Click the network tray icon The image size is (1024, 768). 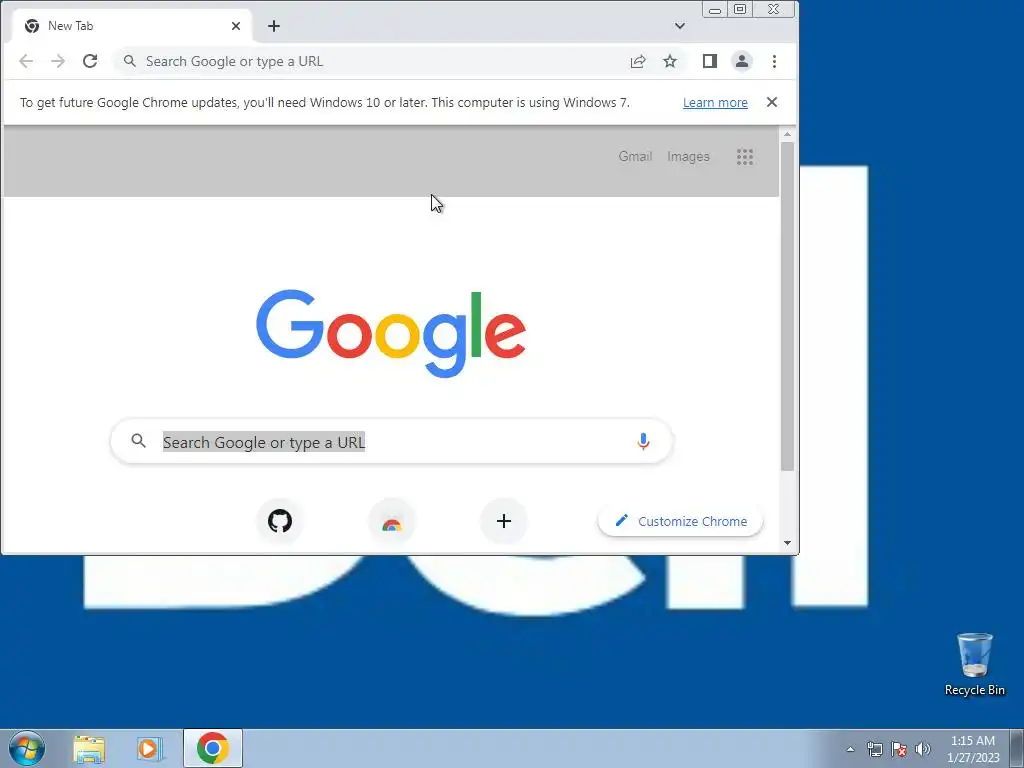pos(874,749)
